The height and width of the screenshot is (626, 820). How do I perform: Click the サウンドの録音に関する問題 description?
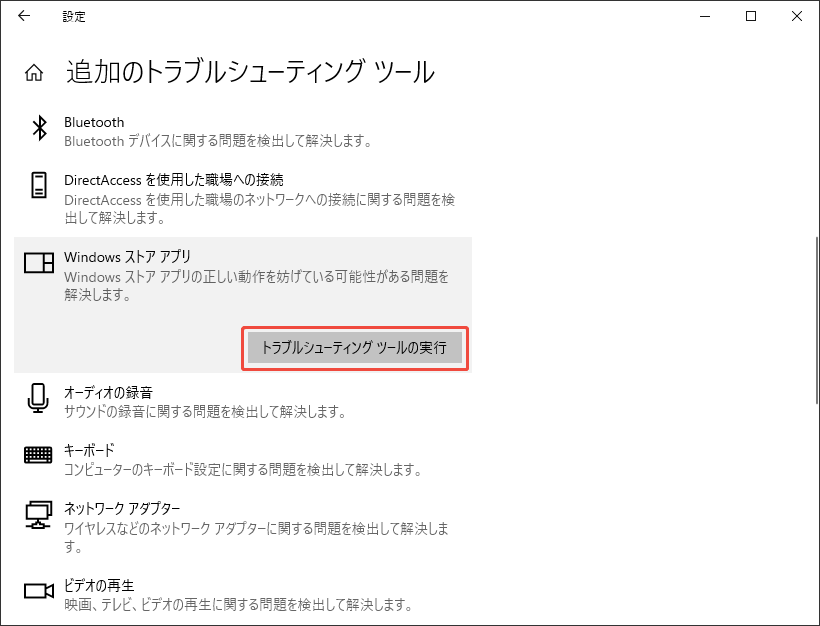click(x=205, y=412)
